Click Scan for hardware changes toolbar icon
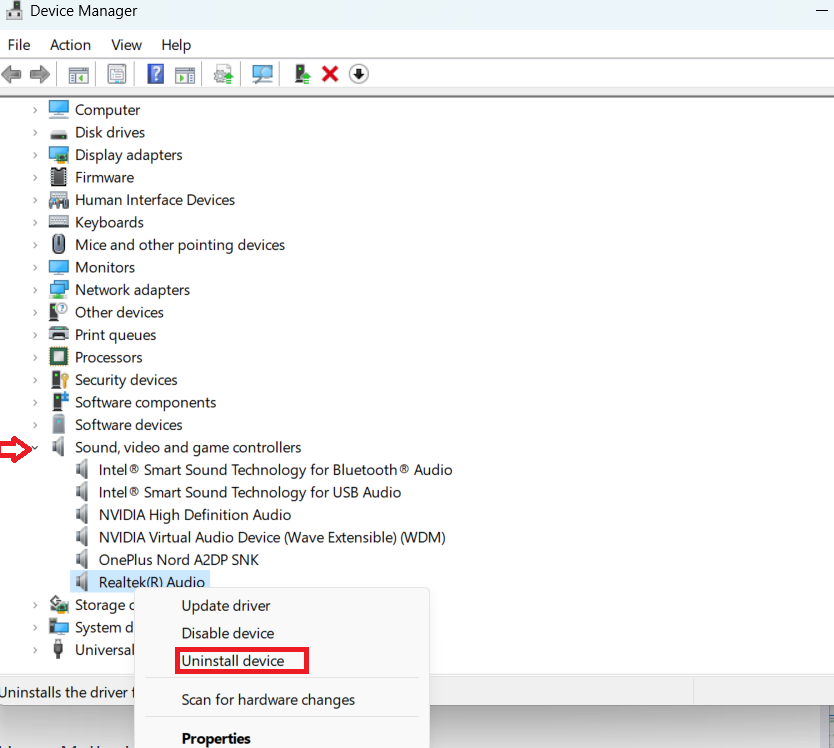This screenshot has height=748, width=834. point(263,74)
